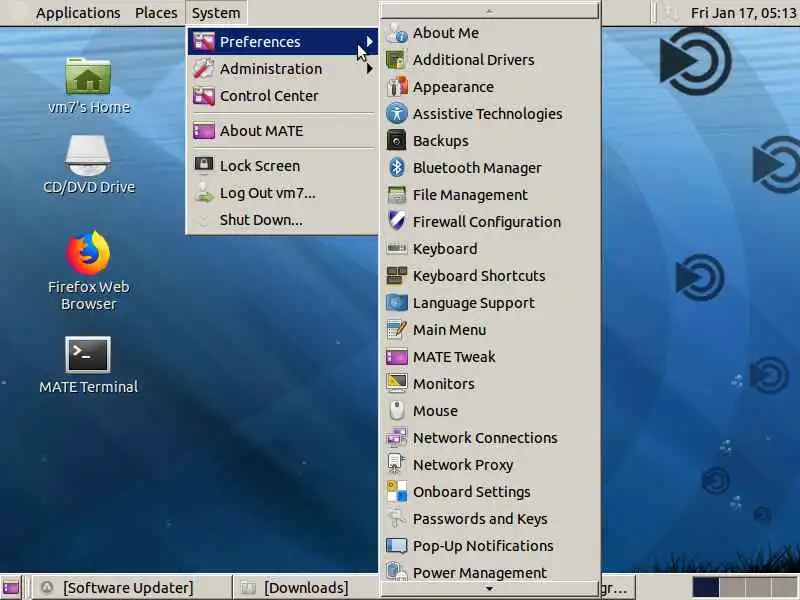Viewport: 800px width, 600px height.
Task: Click the Main Menu editor icon
Action: 396,330
